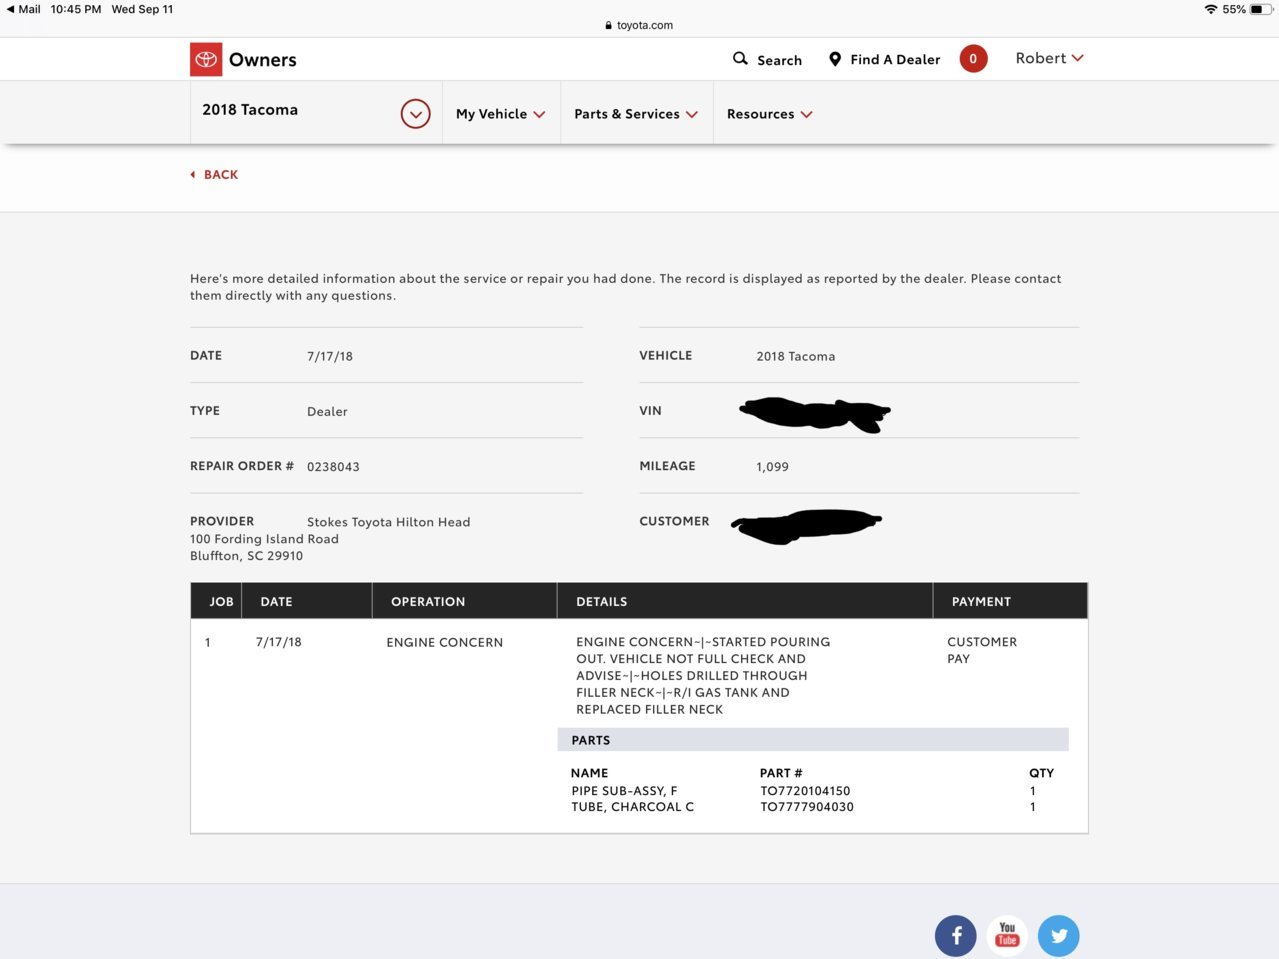Click the Dealer type value

click(x=327, y=412)
